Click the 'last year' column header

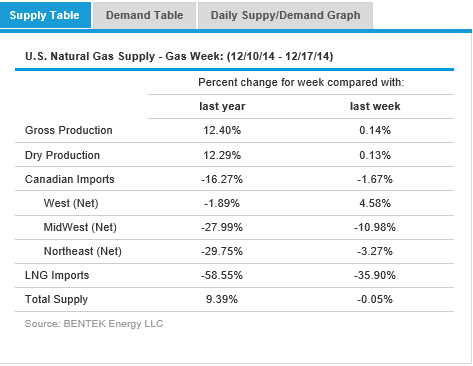point(222,106)
